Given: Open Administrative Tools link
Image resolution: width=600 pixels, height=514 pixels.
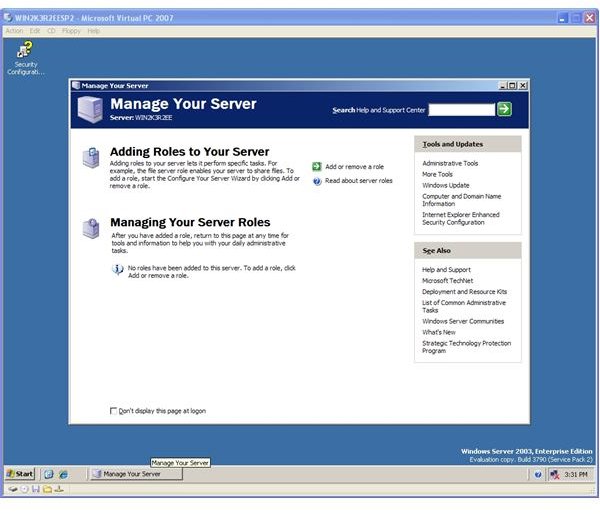Looking at the screenshot, I should point(450,163).
